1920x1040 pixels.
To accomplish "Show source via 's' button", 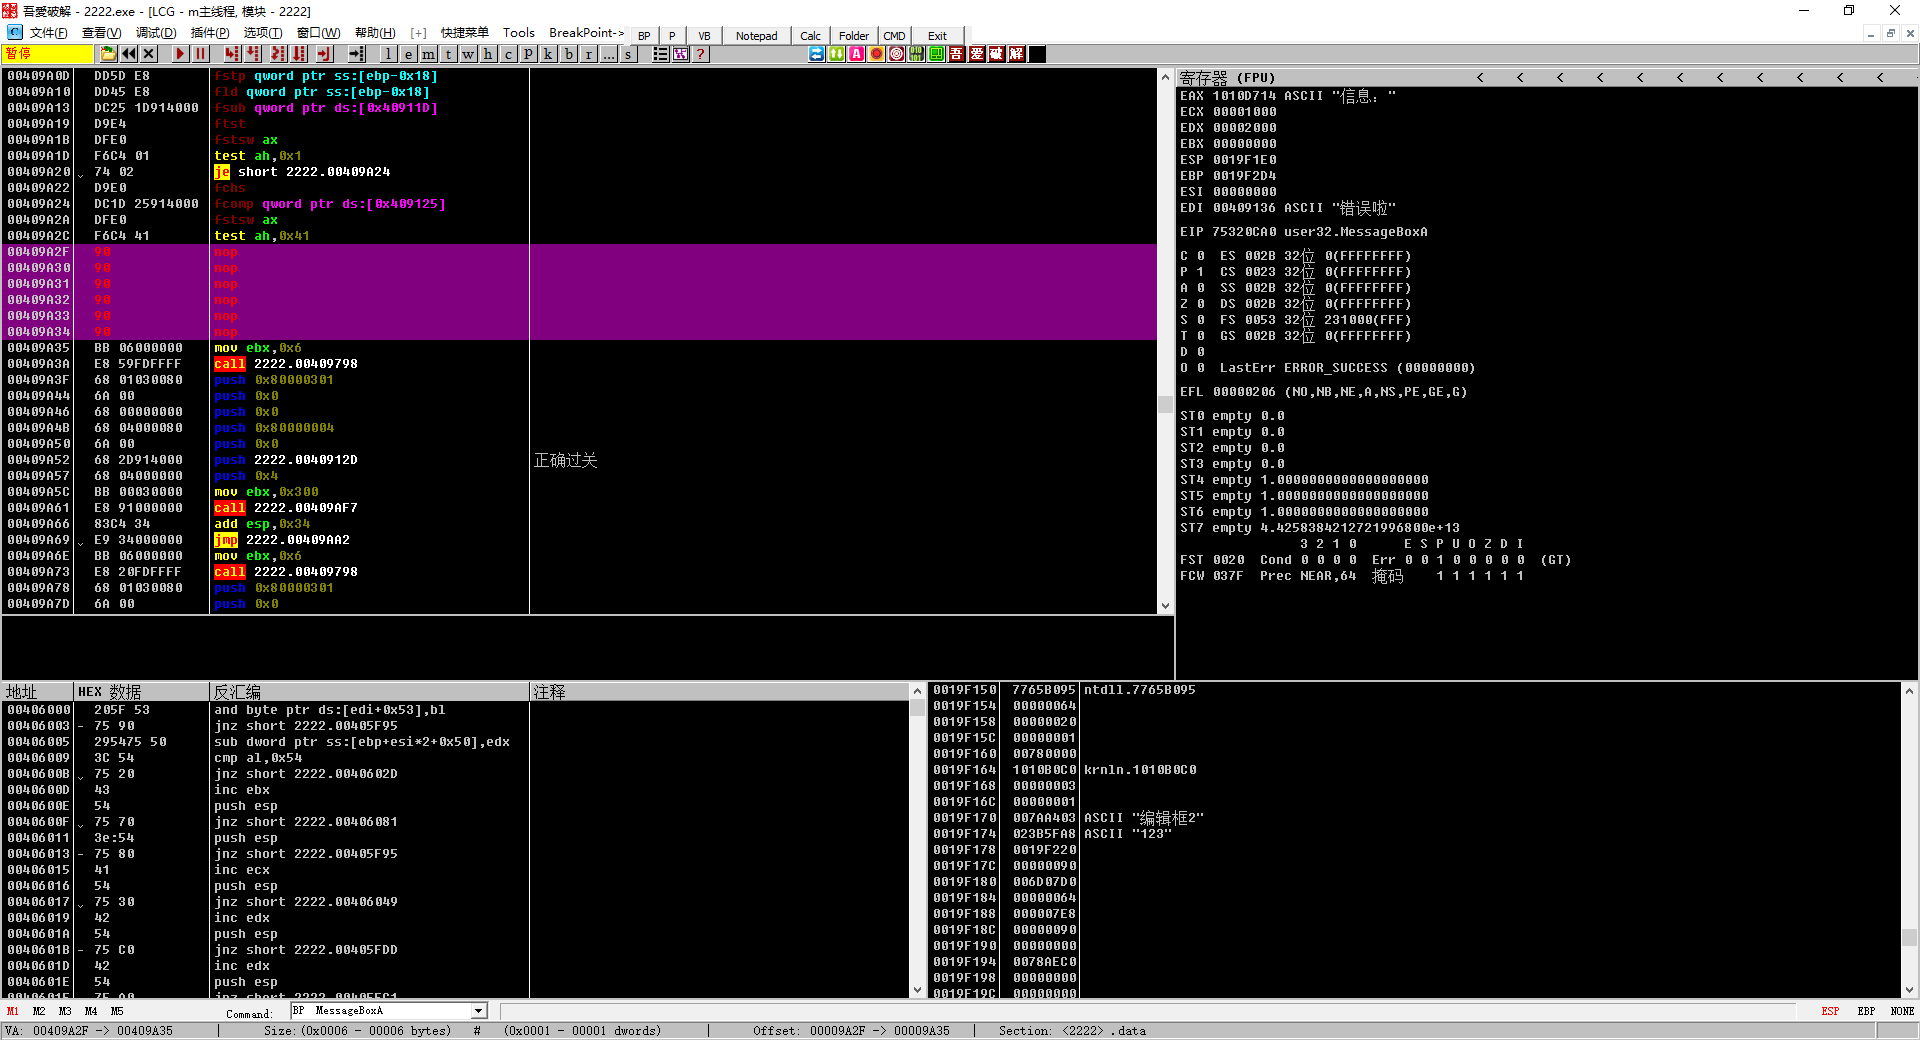I will point(629,54).
